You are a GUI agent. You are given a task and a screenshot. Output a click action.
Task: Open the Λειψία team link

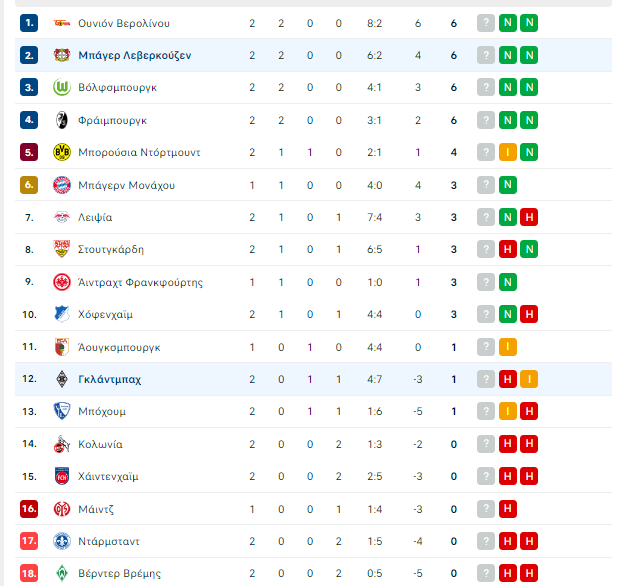pyautogui.click(x=95, y=217)
